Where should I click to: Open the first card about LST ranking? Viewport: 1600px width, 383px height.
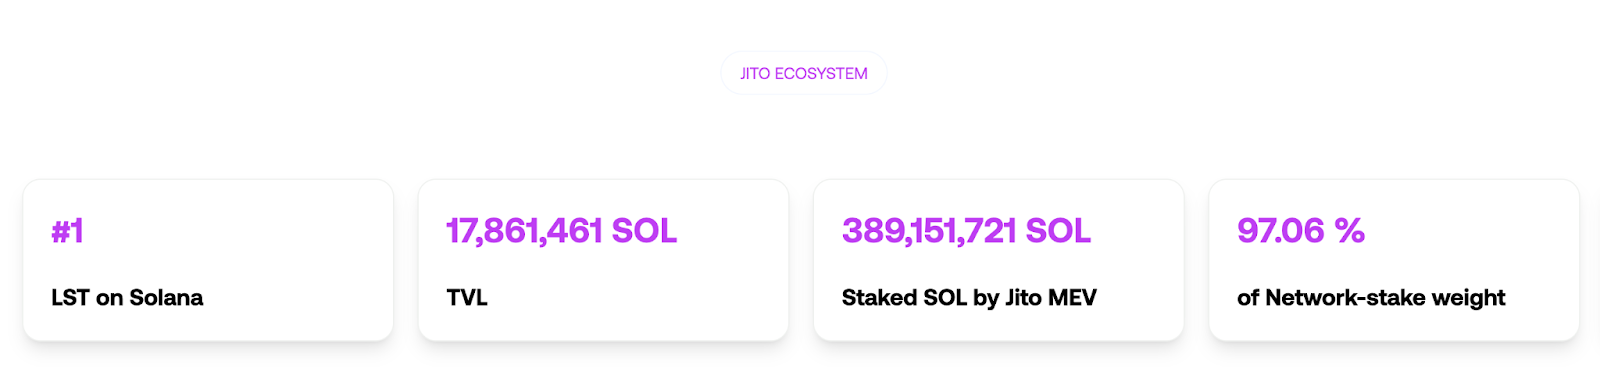[208, 260]
